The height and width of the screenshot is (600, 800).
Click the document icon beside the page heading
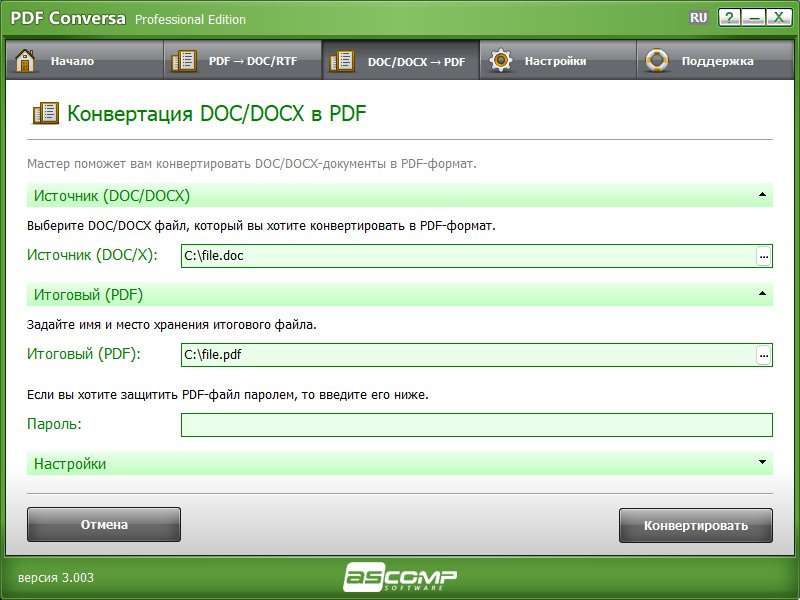(x=46, y=113)
